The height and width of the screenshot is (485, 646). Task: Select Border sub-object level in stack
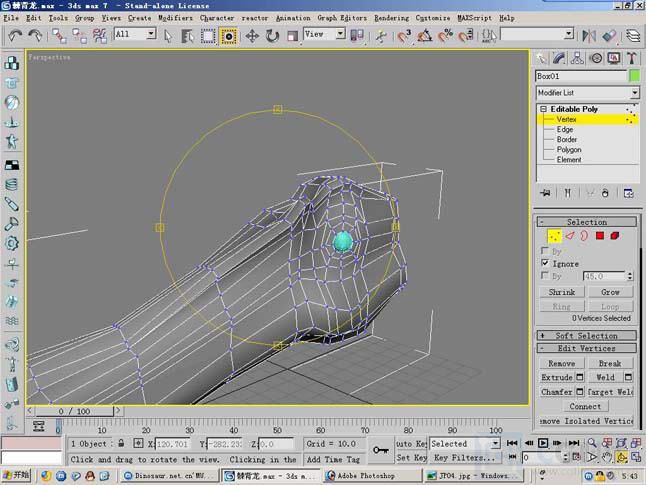pos(566,139)
